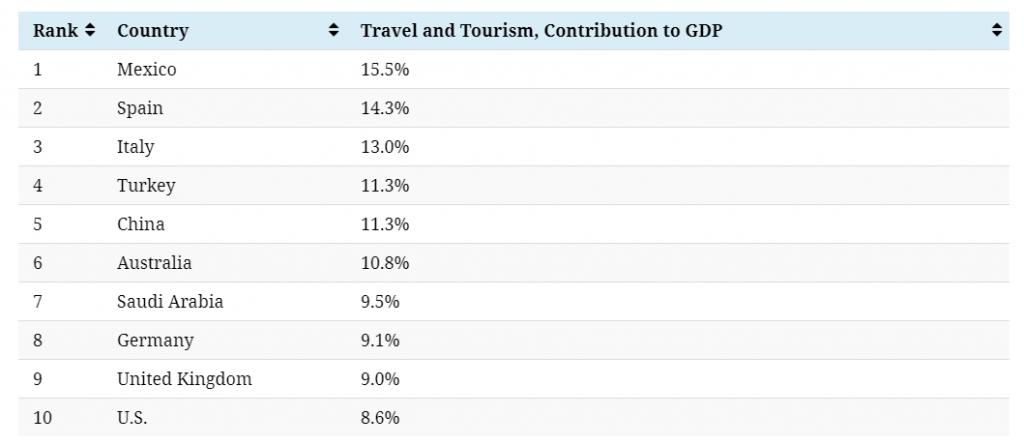Select the U.S. country cell
The height and width of the screenshot is (446, 1024).
133,417
